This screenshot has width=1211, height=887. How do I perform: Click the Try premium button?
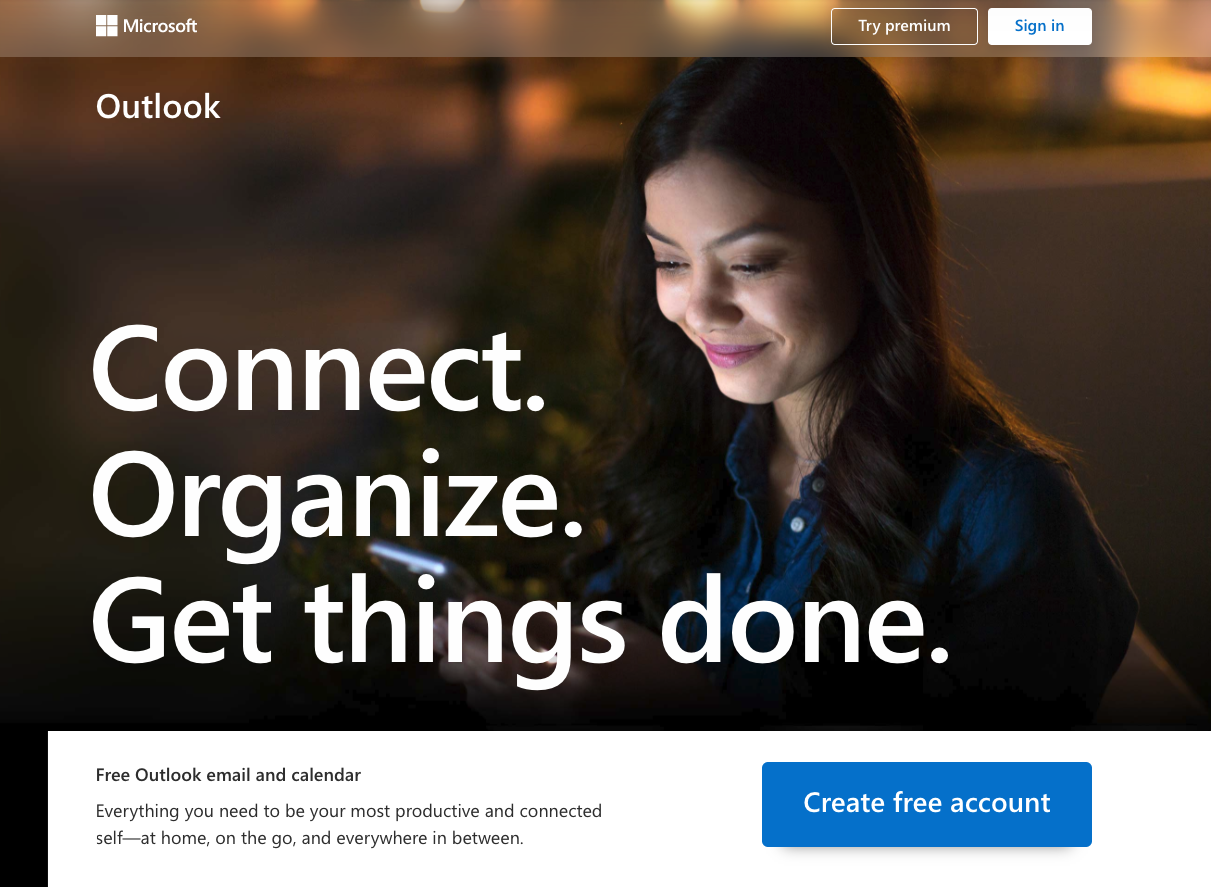[x=904, y=26]
